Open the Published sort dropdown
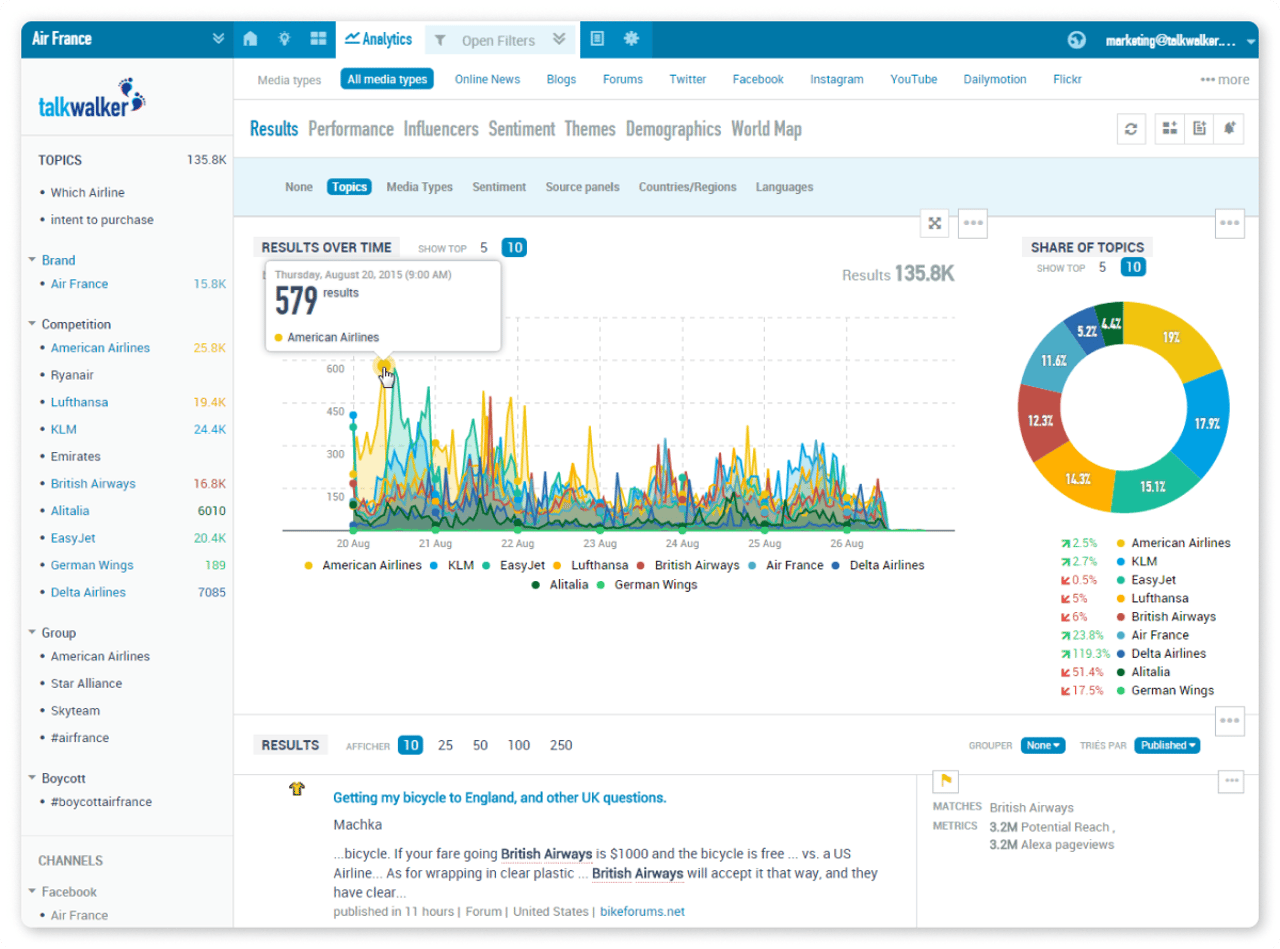Viewport: 1280px width, 949px height. (1166, 745)
